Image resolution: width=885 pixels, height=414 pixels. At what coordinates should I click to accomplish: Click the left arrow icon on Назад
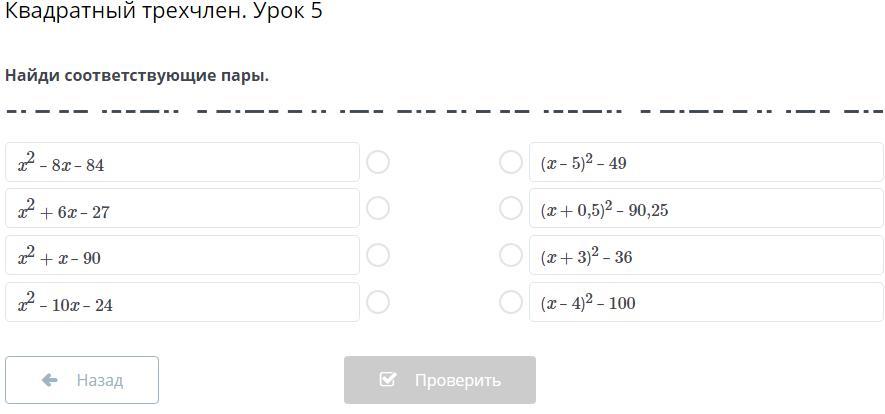click(49, 380)
